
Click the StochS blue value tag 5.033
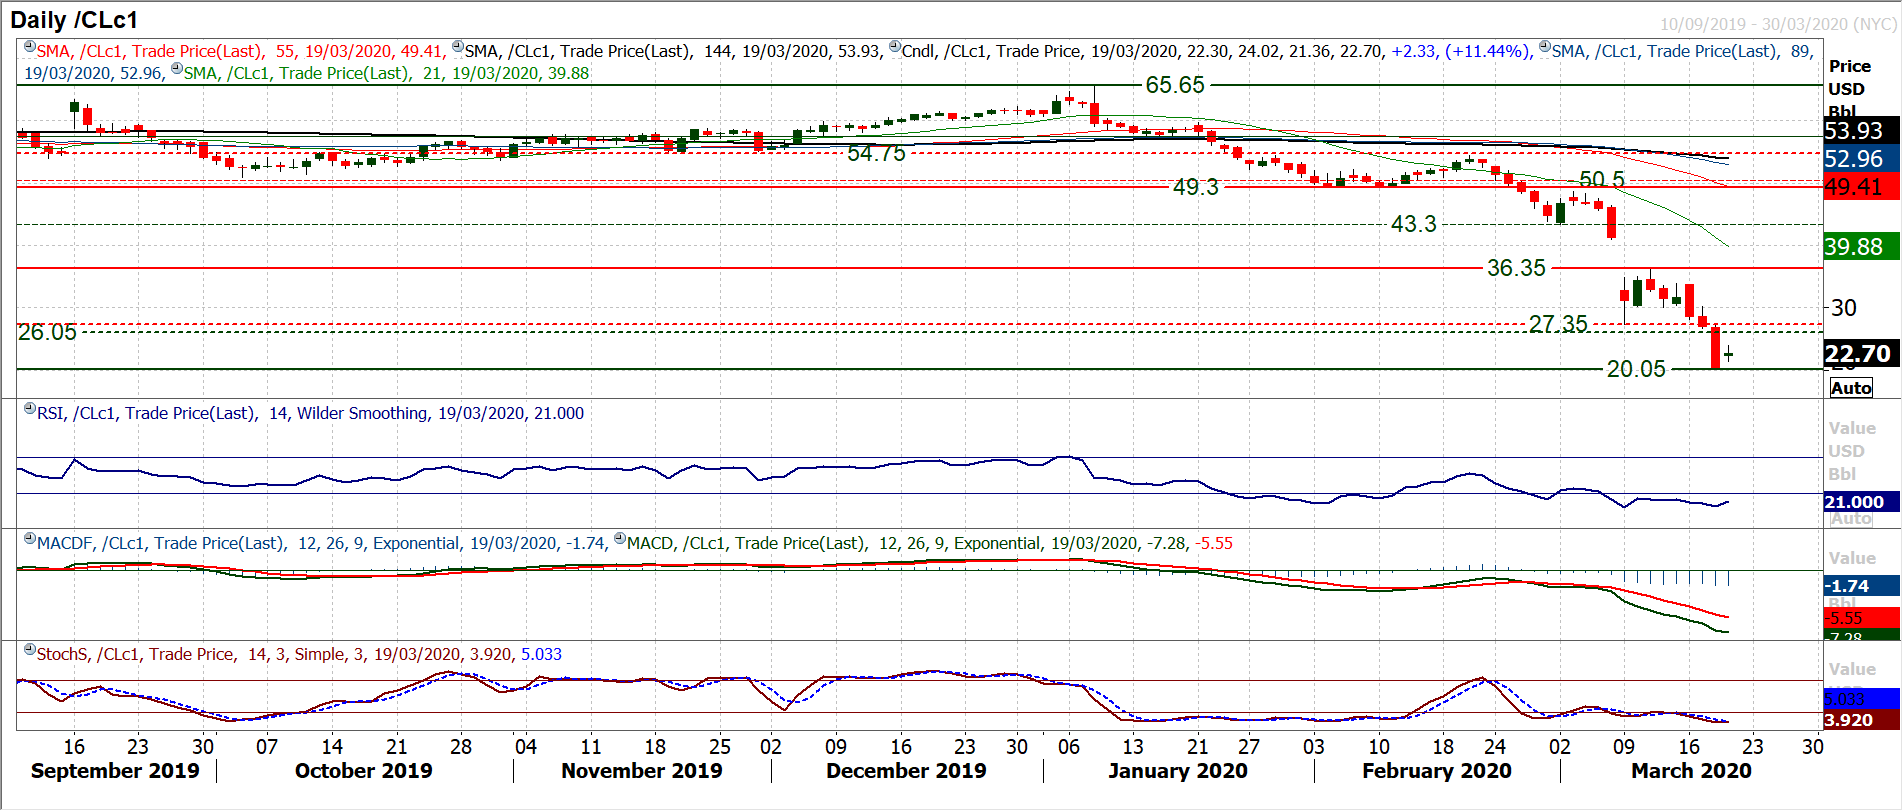pyautogui.click(x=1861, y=699)
